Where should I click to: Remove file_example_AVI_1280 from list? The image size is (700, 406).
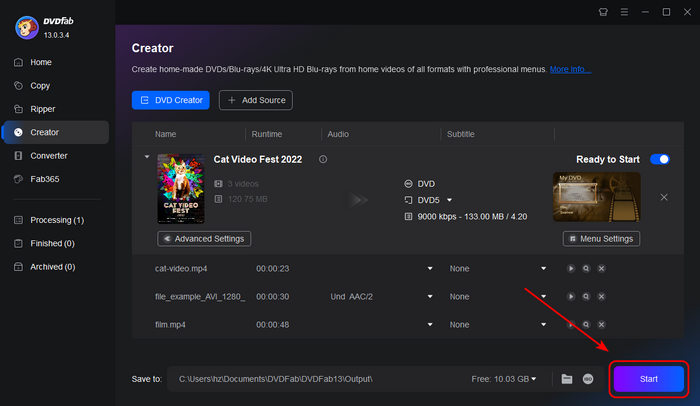[601, 297]
